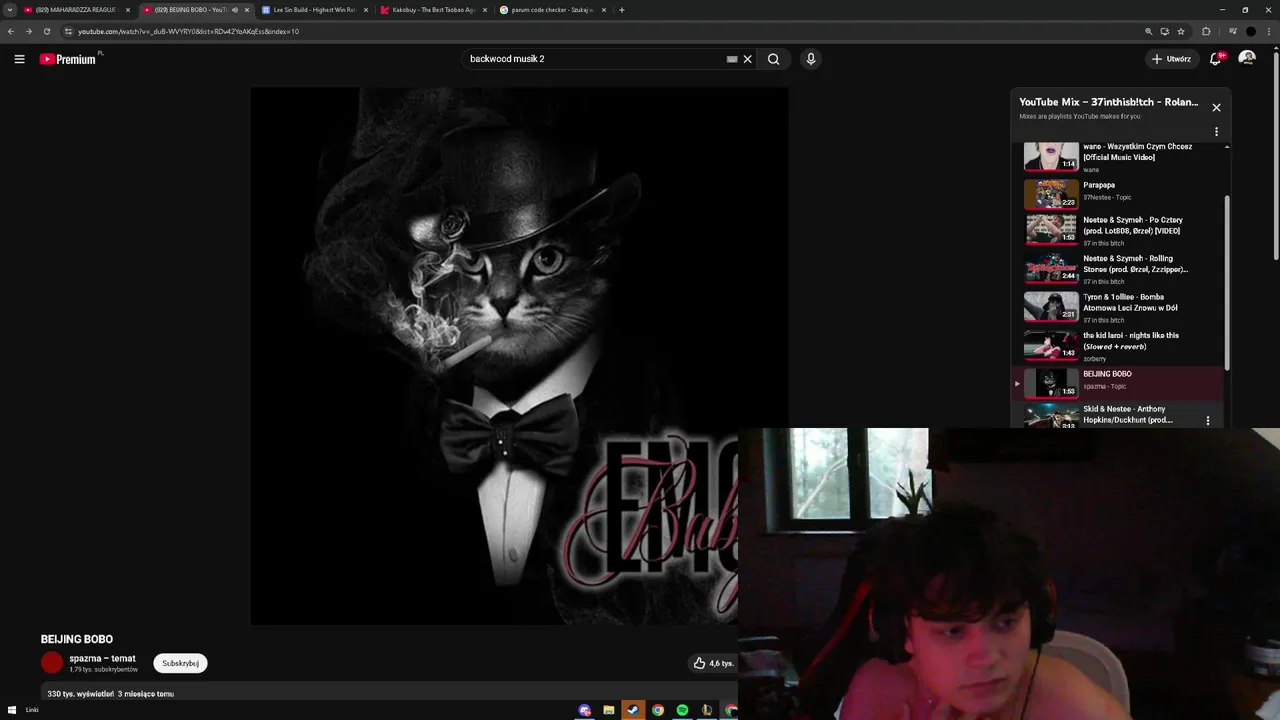The image size is (1280, 720).
Task: Play Nestee & Szymeh - Po Cztery
Action: tap(1120, 230)
